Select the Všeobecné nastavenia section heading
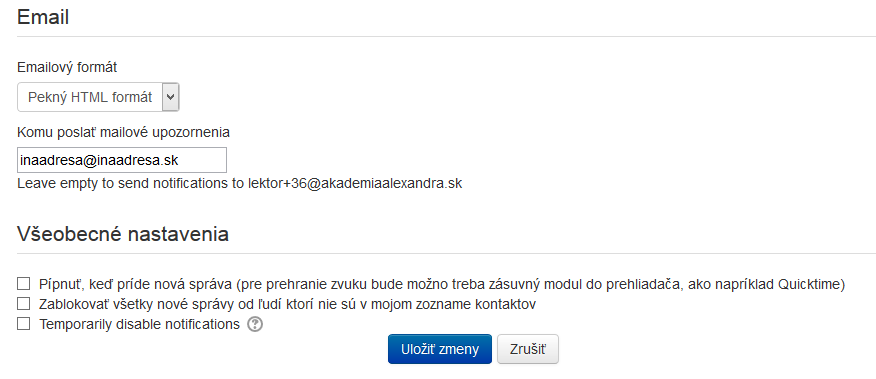Image resolution: width=876 pixels, height=379 pixels. click(x=123, y=234)
